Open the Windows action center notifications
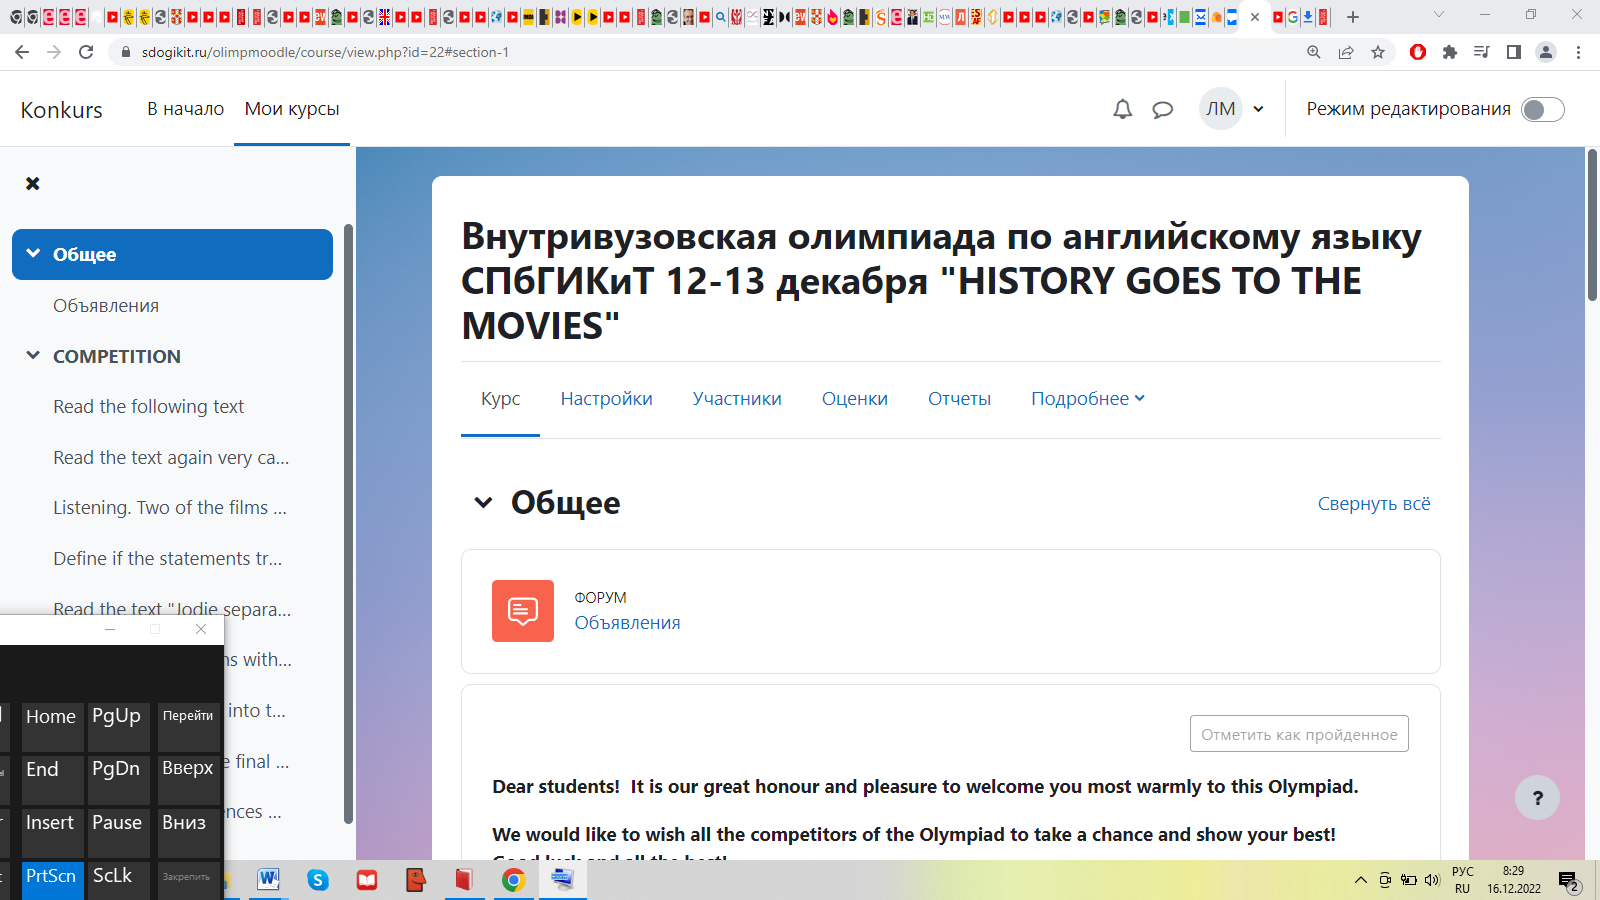Viewport: 1600px width, 900px height. [x=1569, y=882]
